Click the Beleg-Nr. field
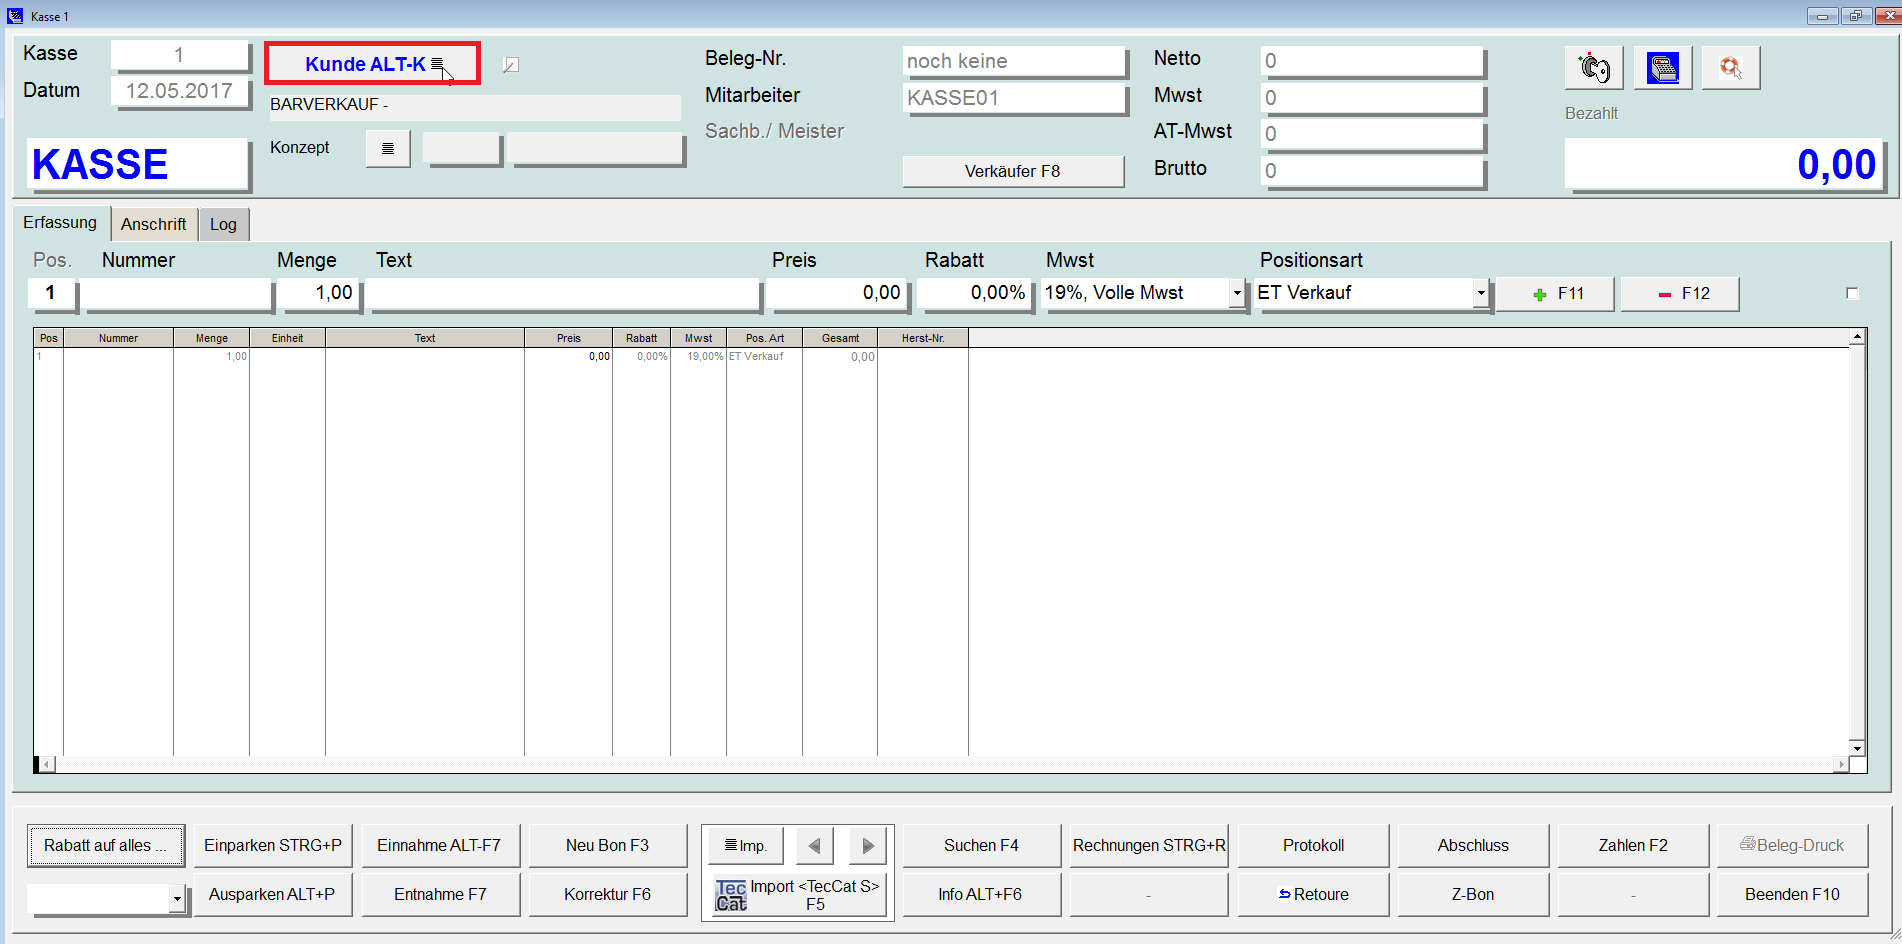This screenshot has height=944, width=1902. (x=1014, y=61)
